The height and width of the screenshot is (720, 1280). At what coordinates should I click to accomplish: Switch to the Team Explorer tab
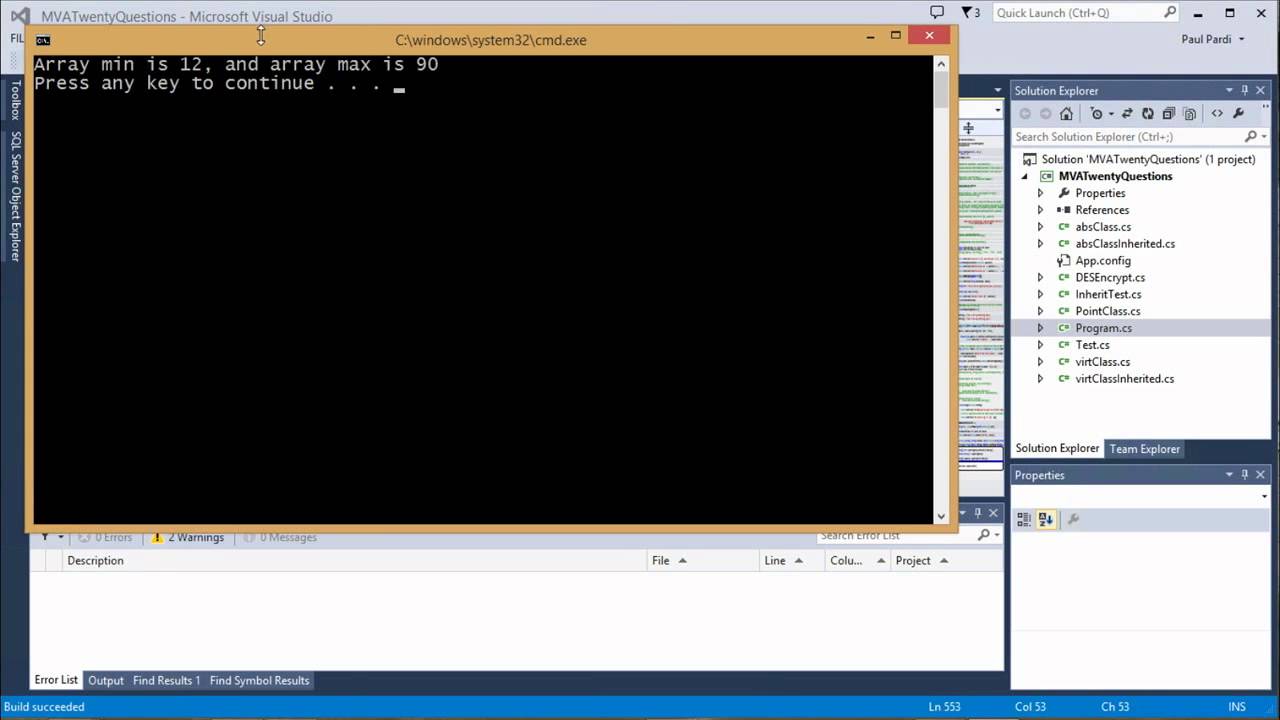tap(1145, 449)
